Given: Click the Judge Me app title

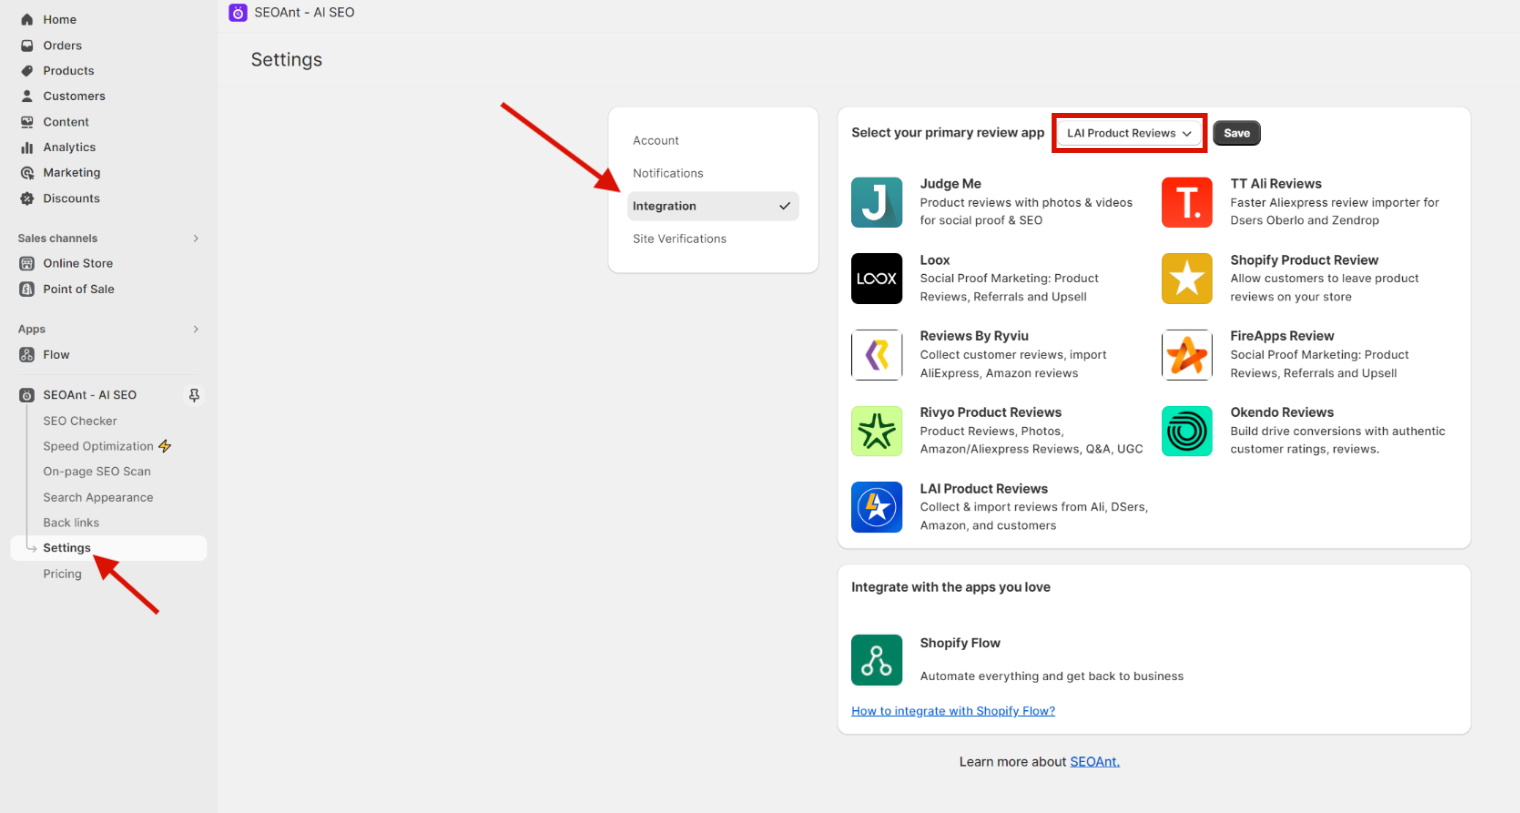Looking at the screenshot, I should coord(950,184).
